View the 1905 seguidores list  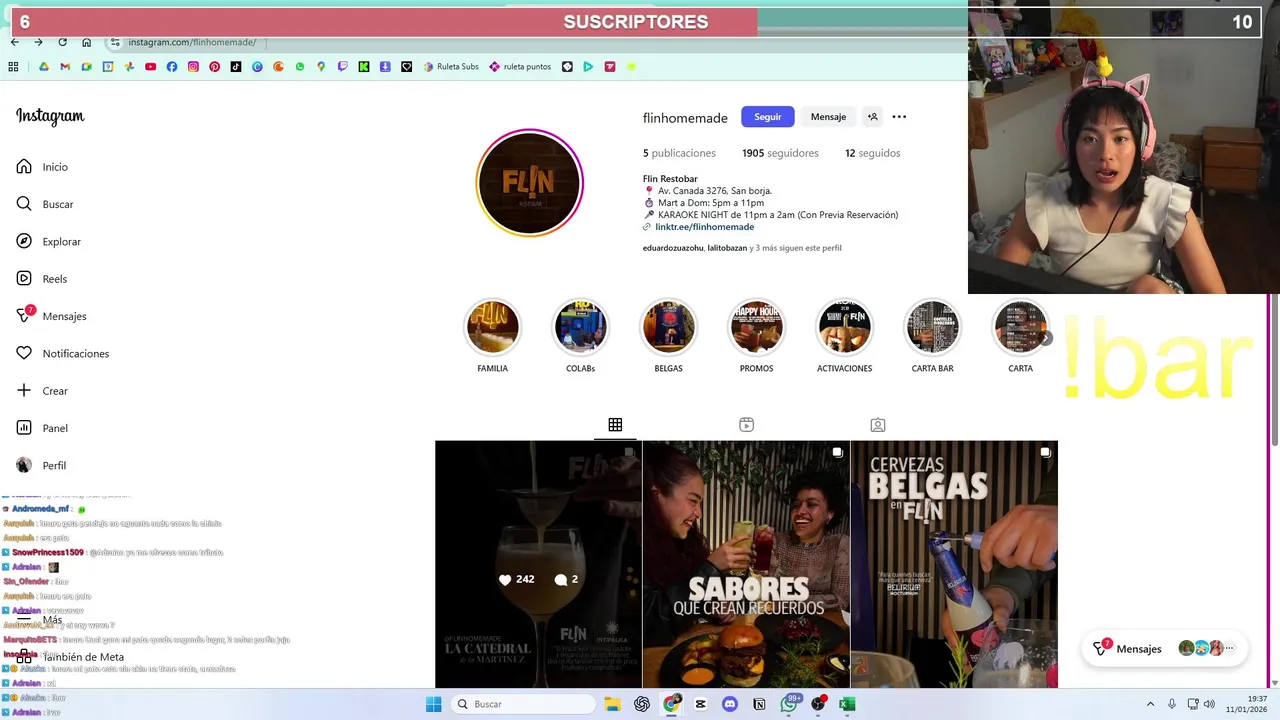tap(780, 153)
